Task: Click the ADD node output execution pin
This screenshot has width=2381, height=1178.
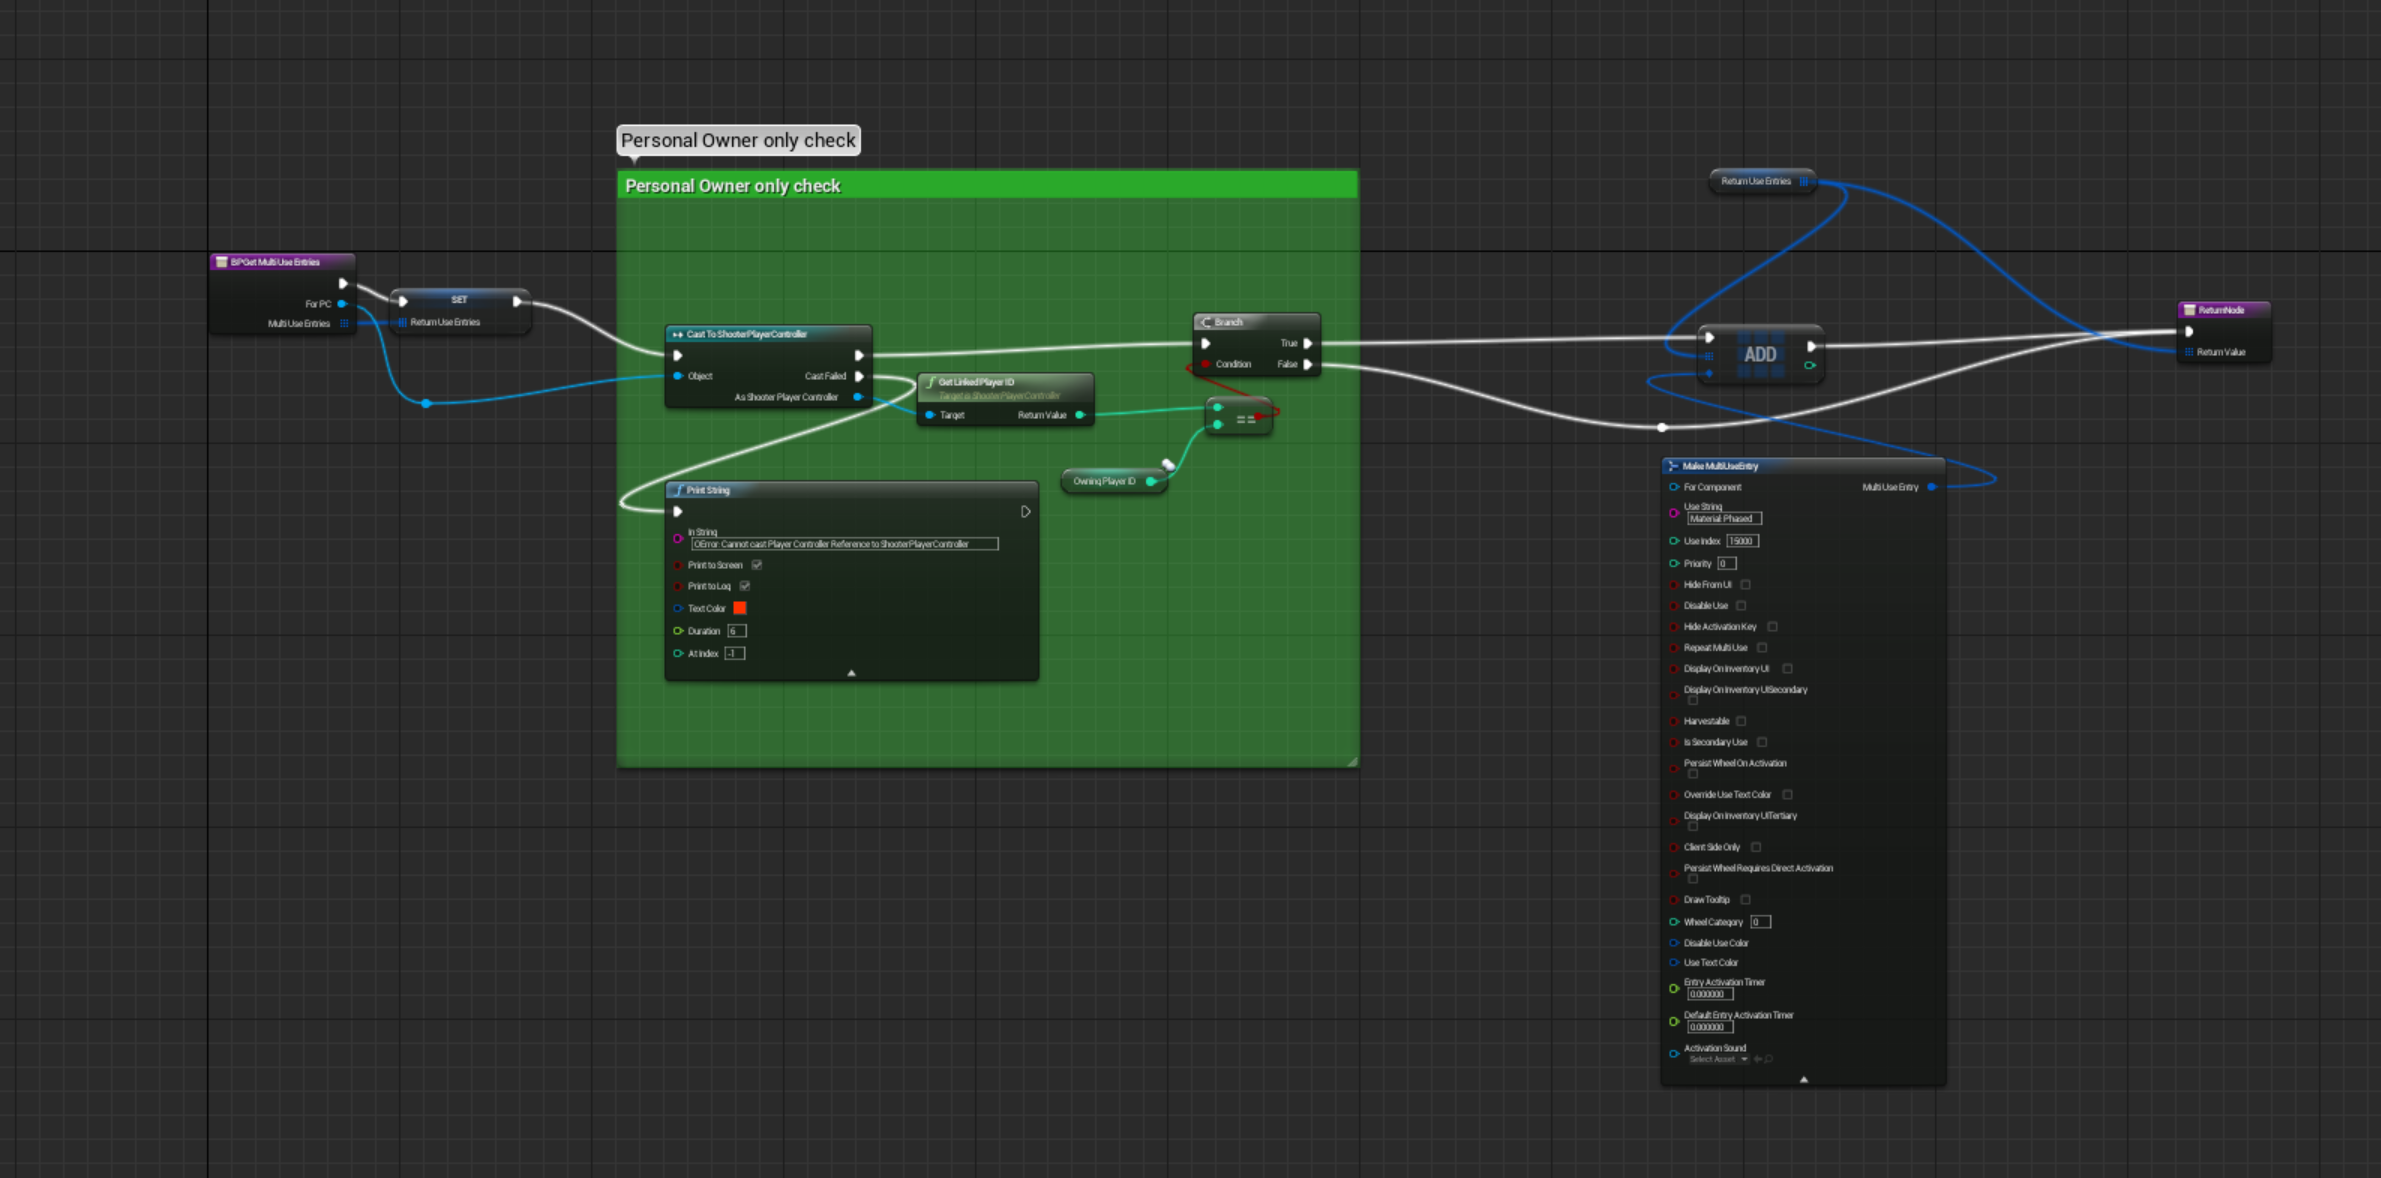Action: 1811,346
